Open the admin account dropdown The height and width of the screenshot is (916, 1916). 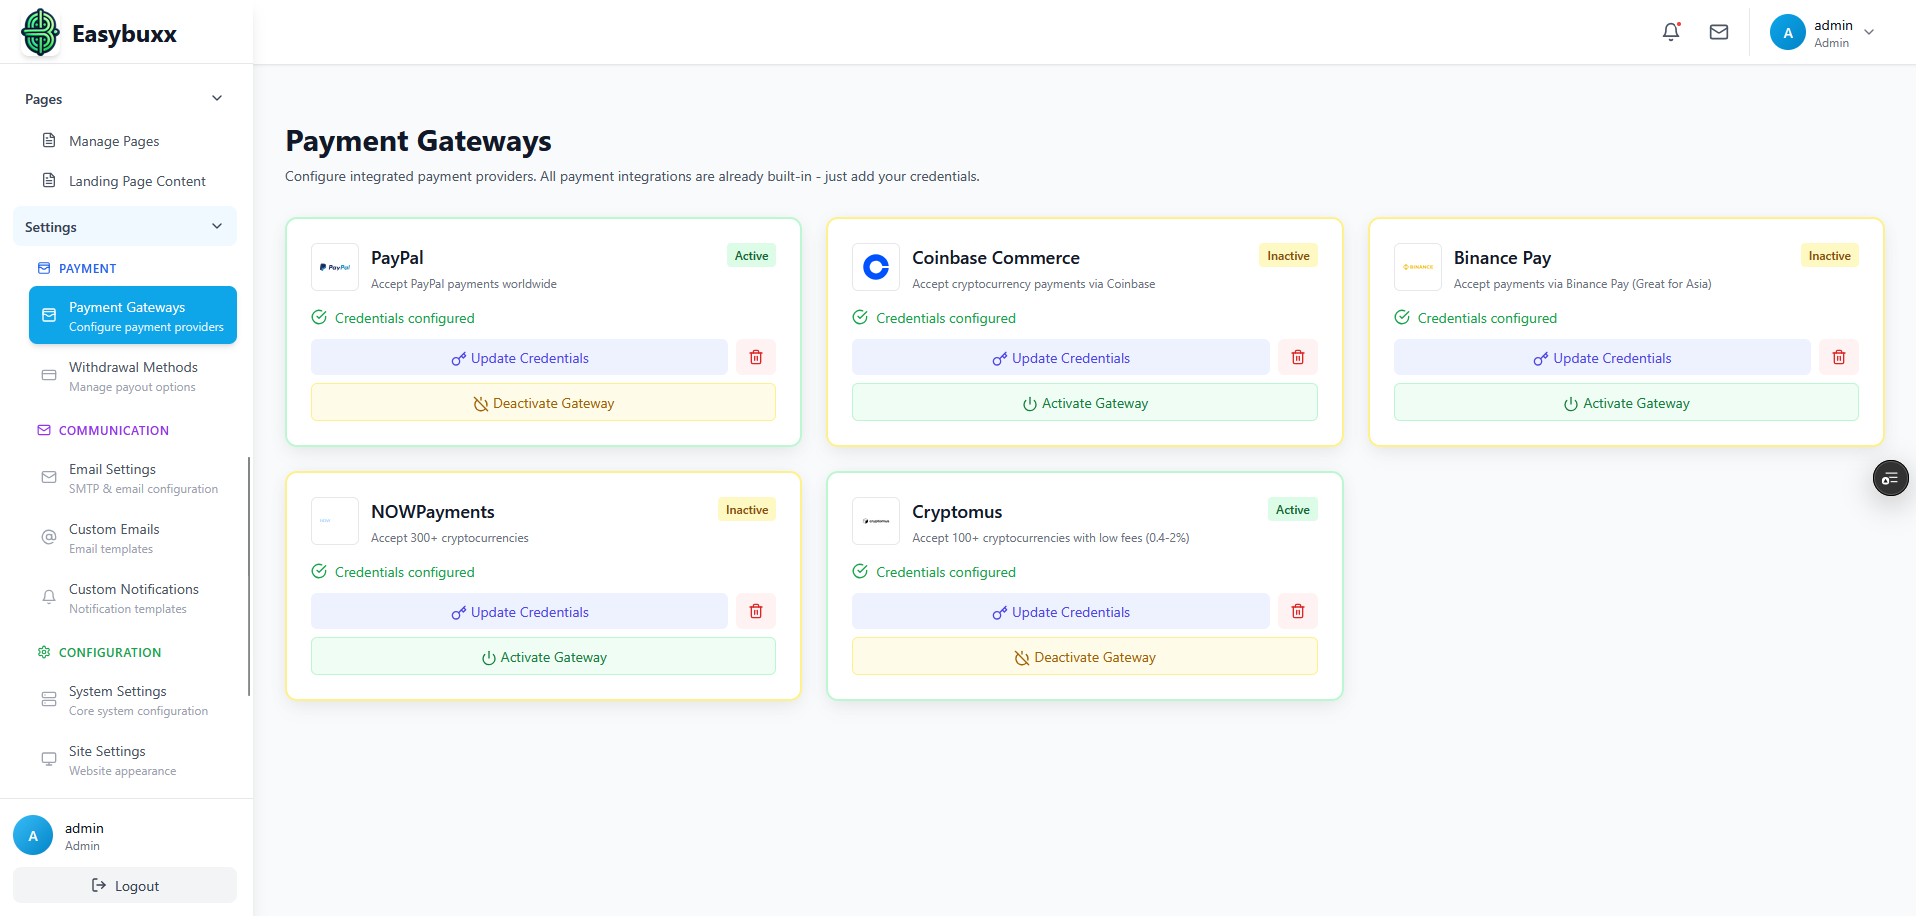(1822, 32)
